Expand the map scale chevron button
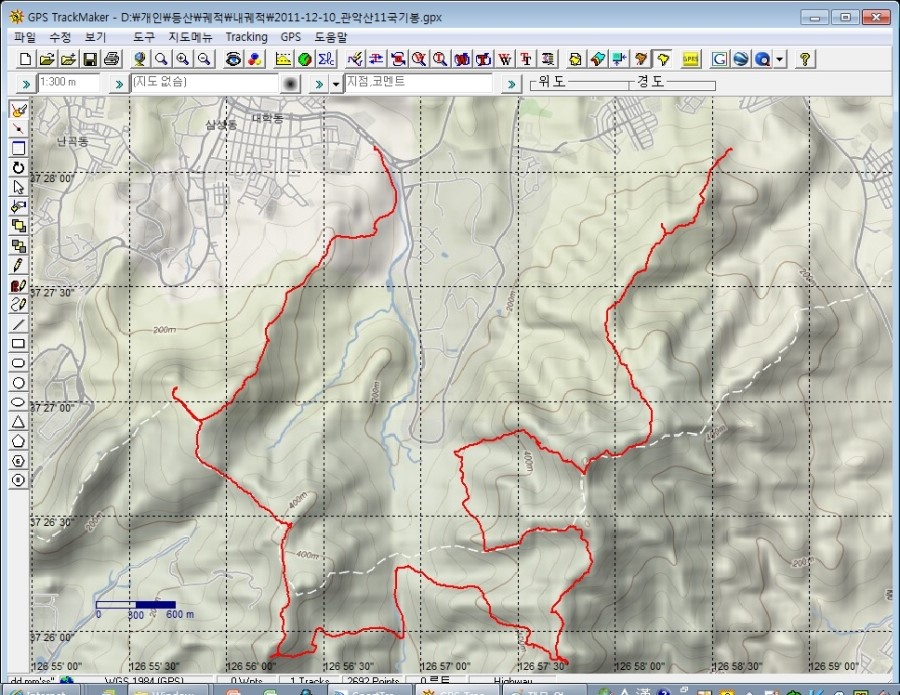This screenshot has height=695, width=900. coord(25,84)
